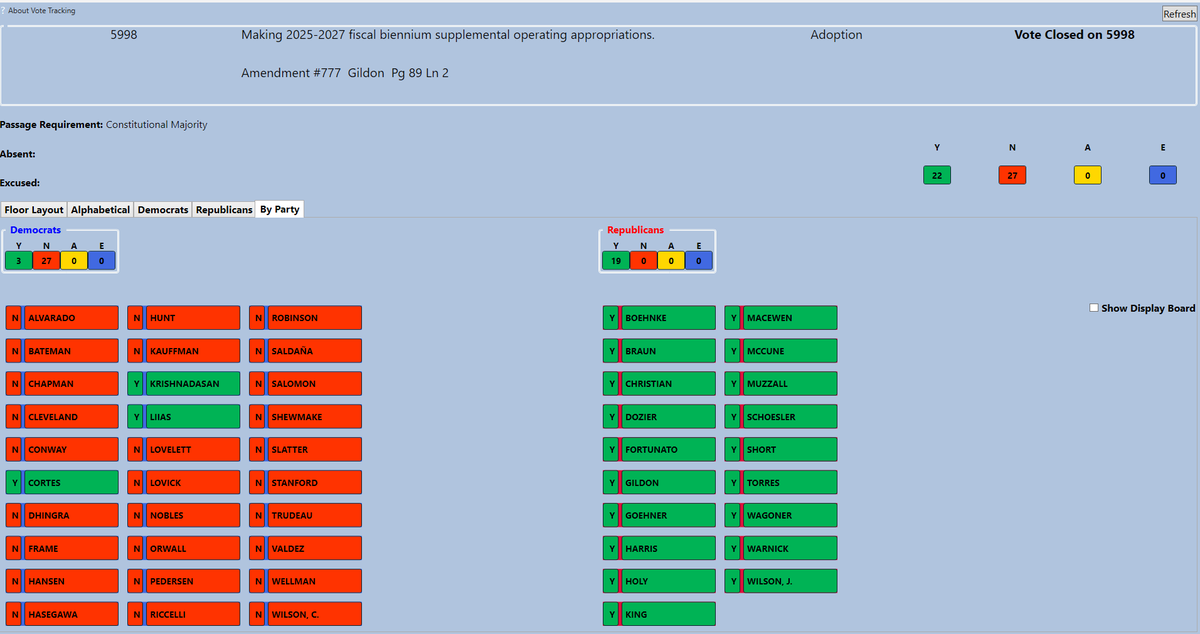The image size is (1200, 634).
Task: Select ORWALL's vote entry
Action: [184, 549]
